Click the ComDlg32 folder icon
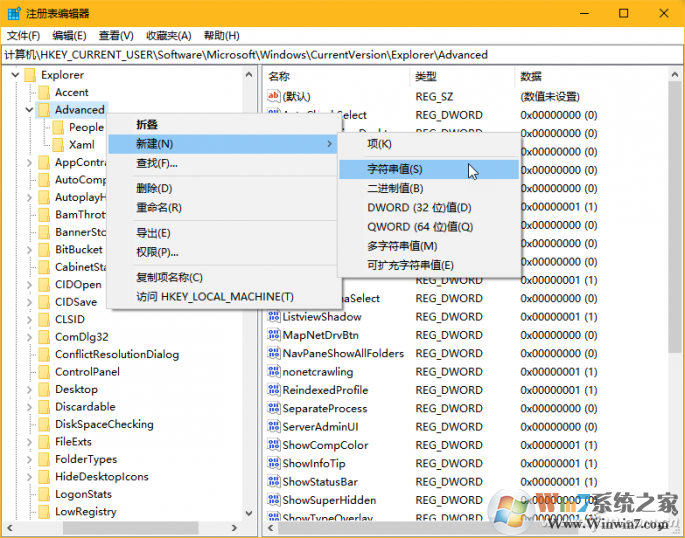 (44, 337)
